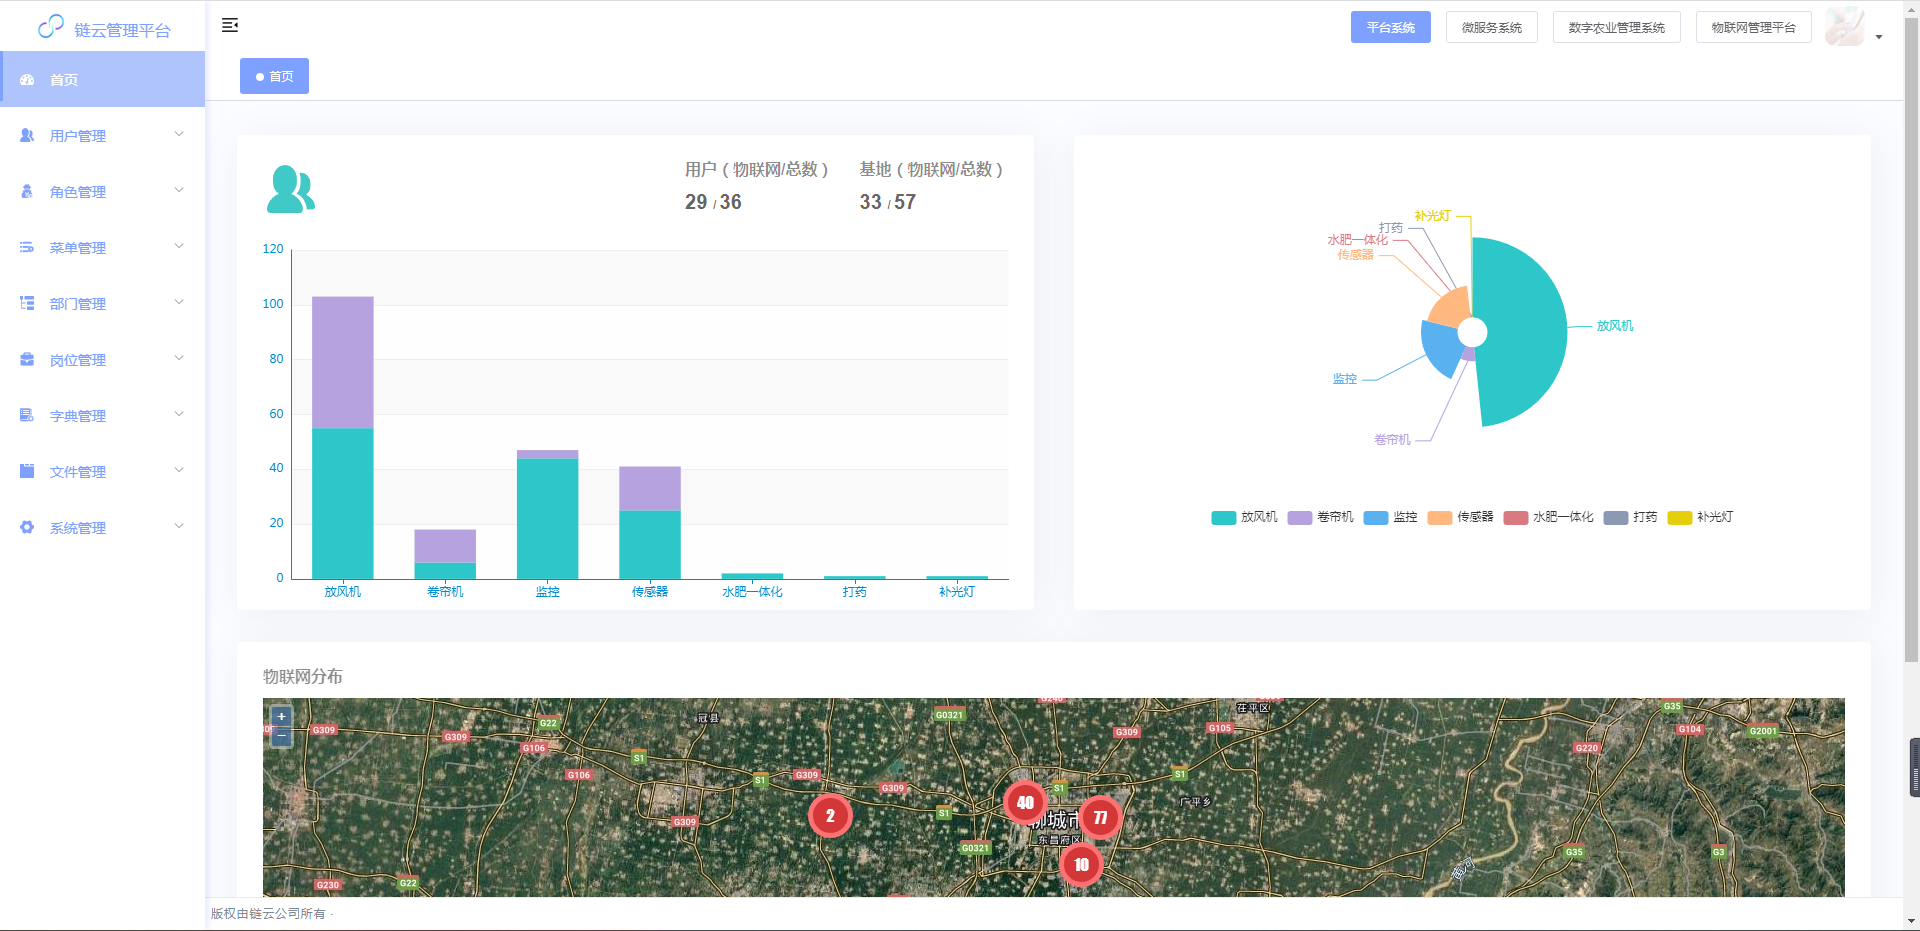Open the avatar dropdown arrow menu
The width and height of the screenshot is (1920, 931).
coord(1879,37)
